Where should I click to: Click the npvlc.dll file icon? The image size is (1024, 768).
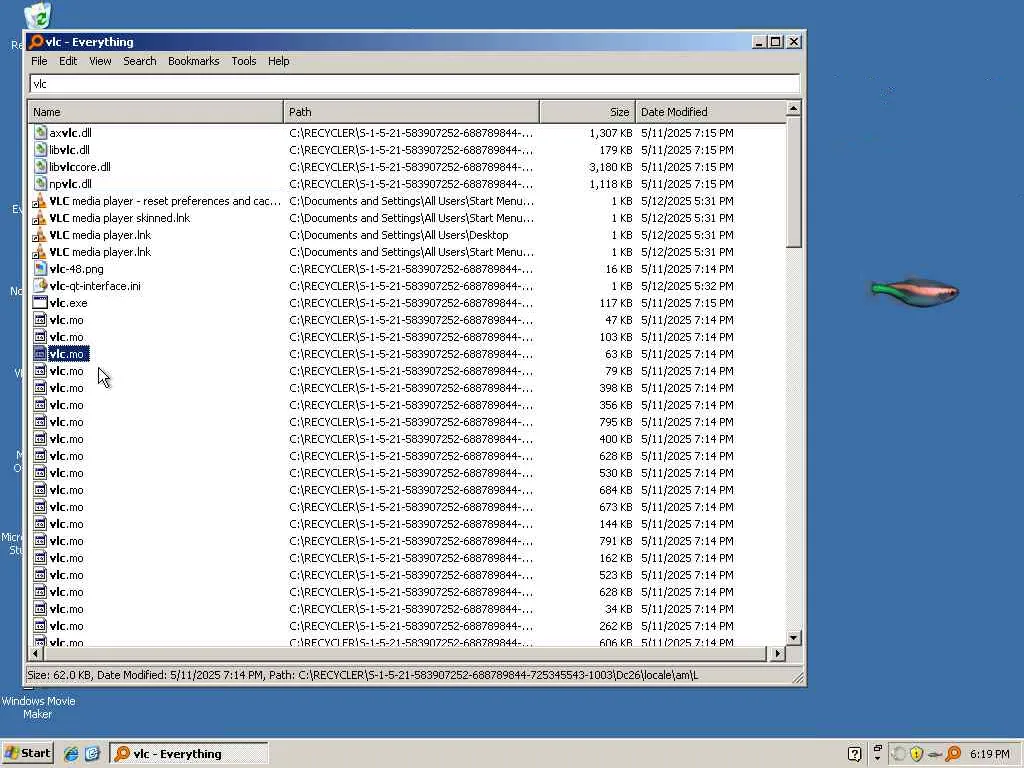(40, 184)
